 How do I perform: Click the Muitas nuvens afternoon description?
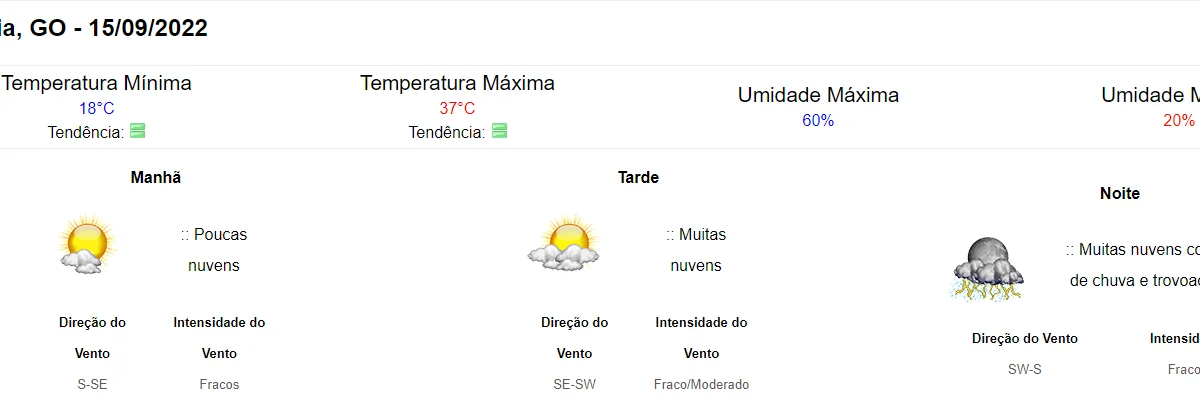pos(696,250)
